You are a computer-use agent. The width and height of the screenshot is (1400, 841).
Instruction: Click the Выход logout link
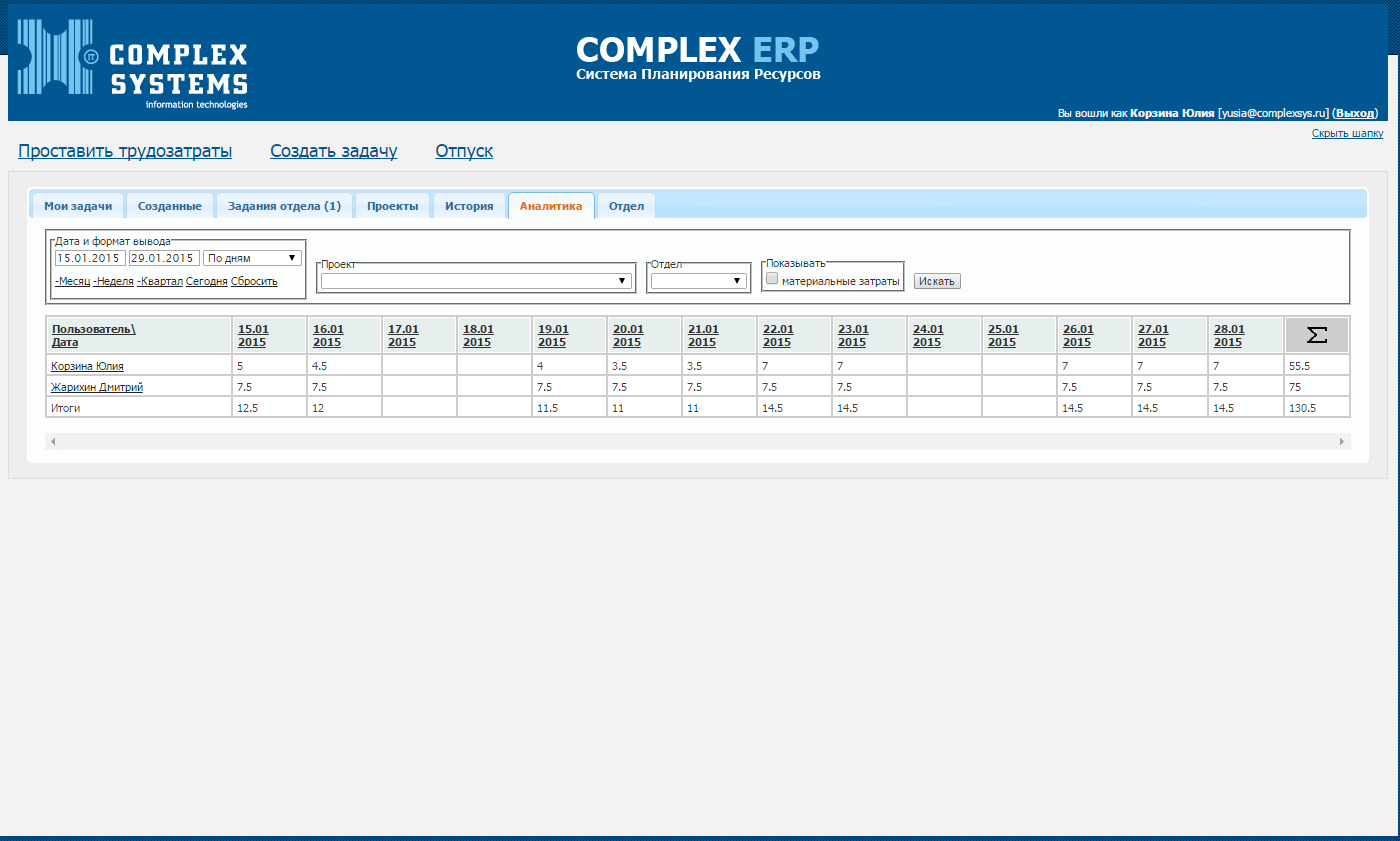point(1356,113)
